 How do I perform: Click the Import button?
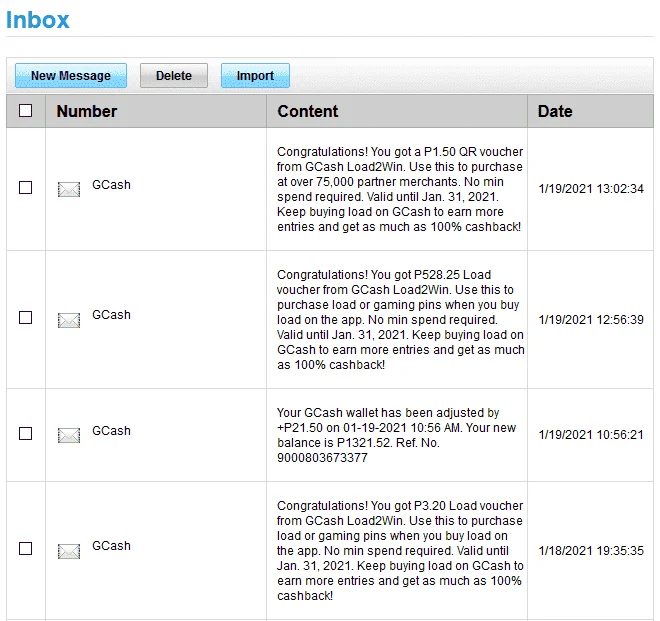point(255,76)
